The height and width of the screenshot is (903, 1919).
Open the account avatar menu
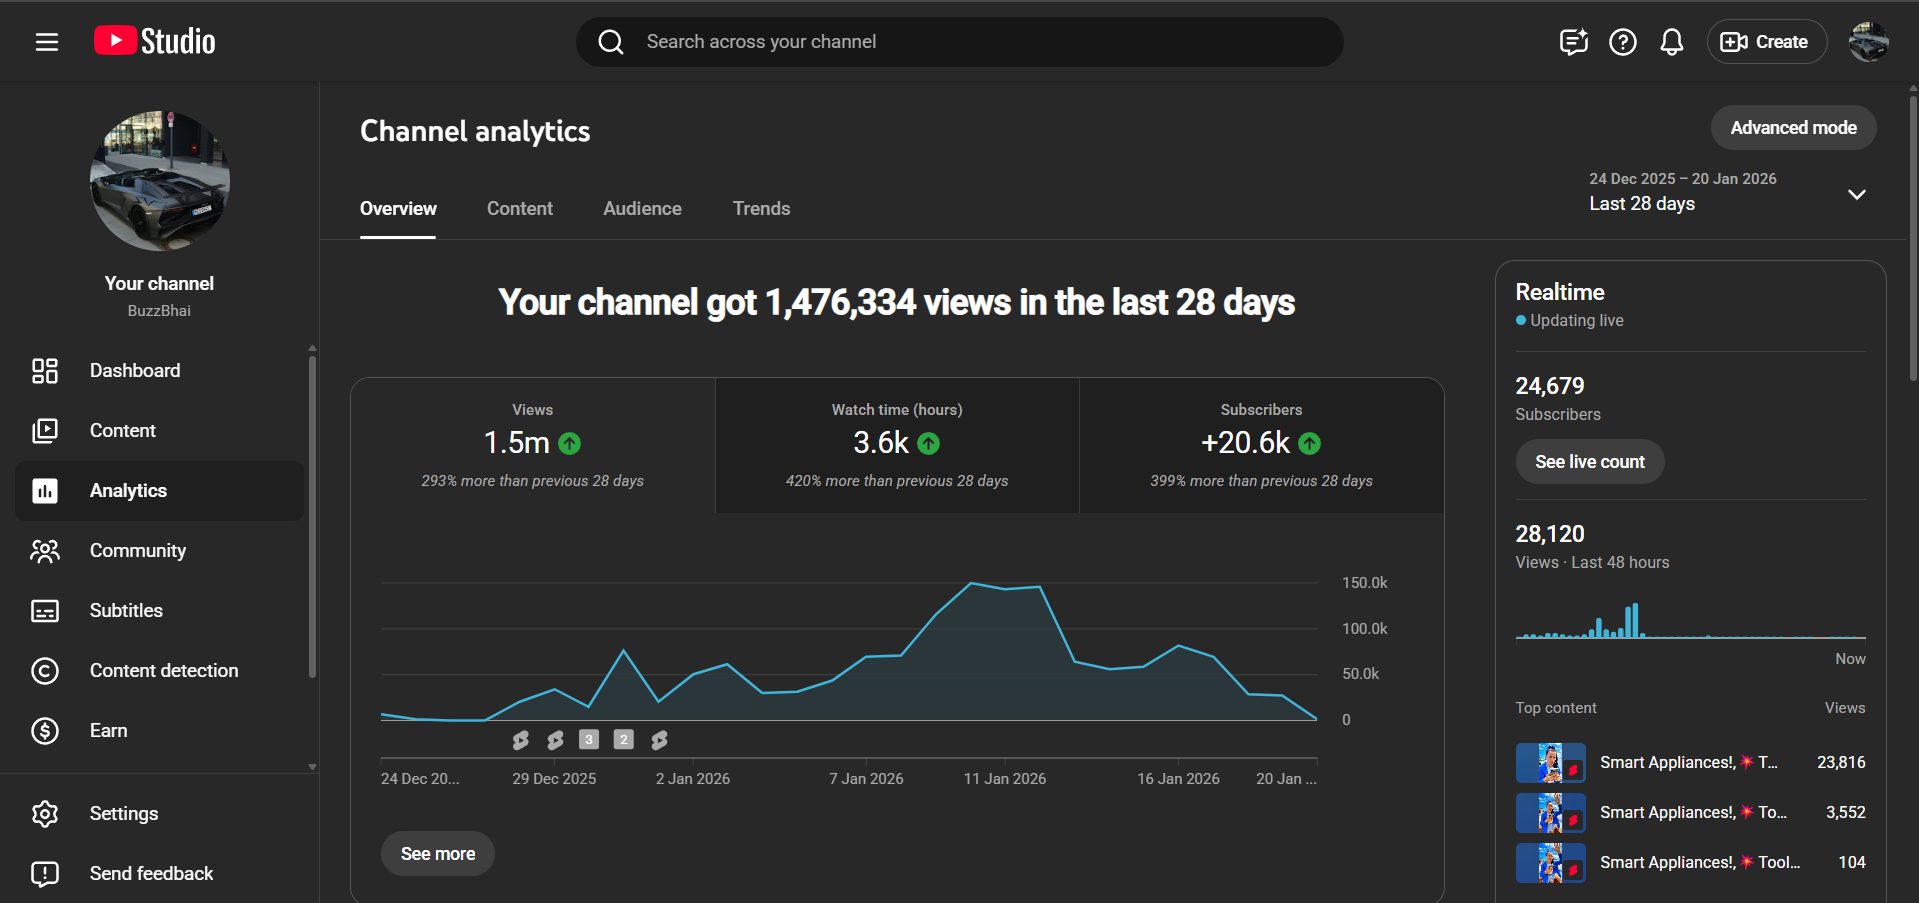1868,42
